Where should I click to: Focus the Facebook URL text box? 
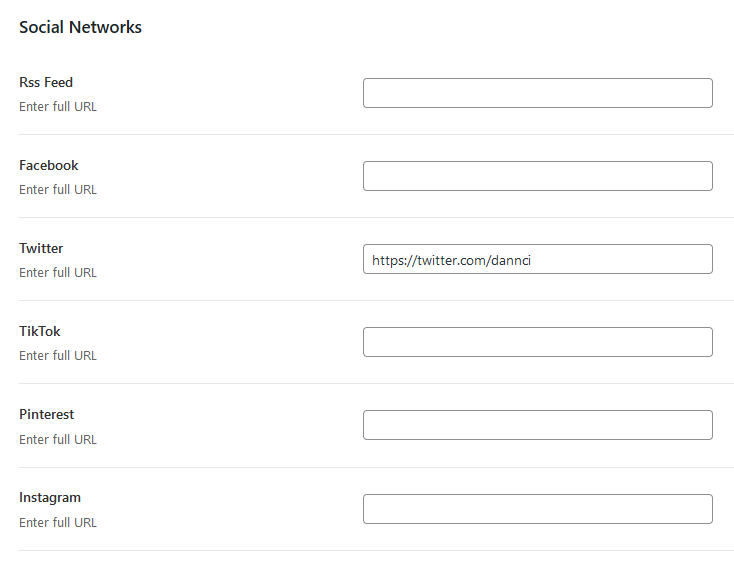pyautogui.click(x=537, y=176)
